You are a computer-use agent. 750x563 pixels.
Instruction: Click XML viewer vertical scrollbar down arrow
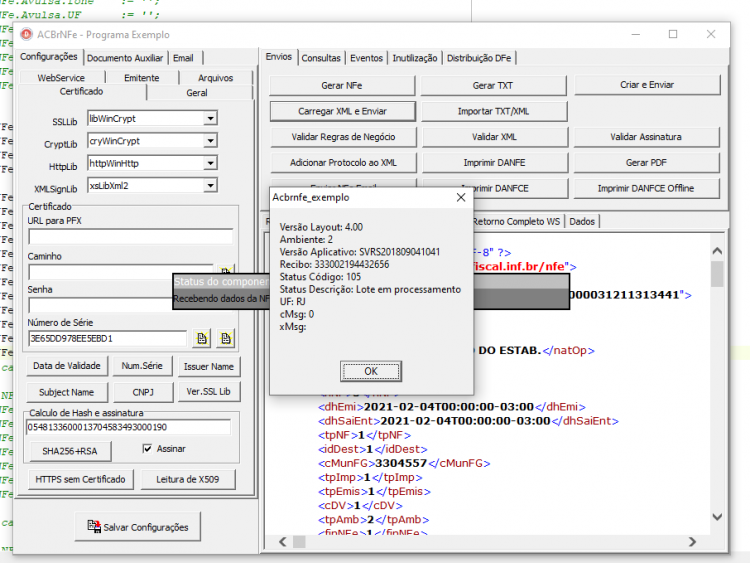[x=717, y=517]
